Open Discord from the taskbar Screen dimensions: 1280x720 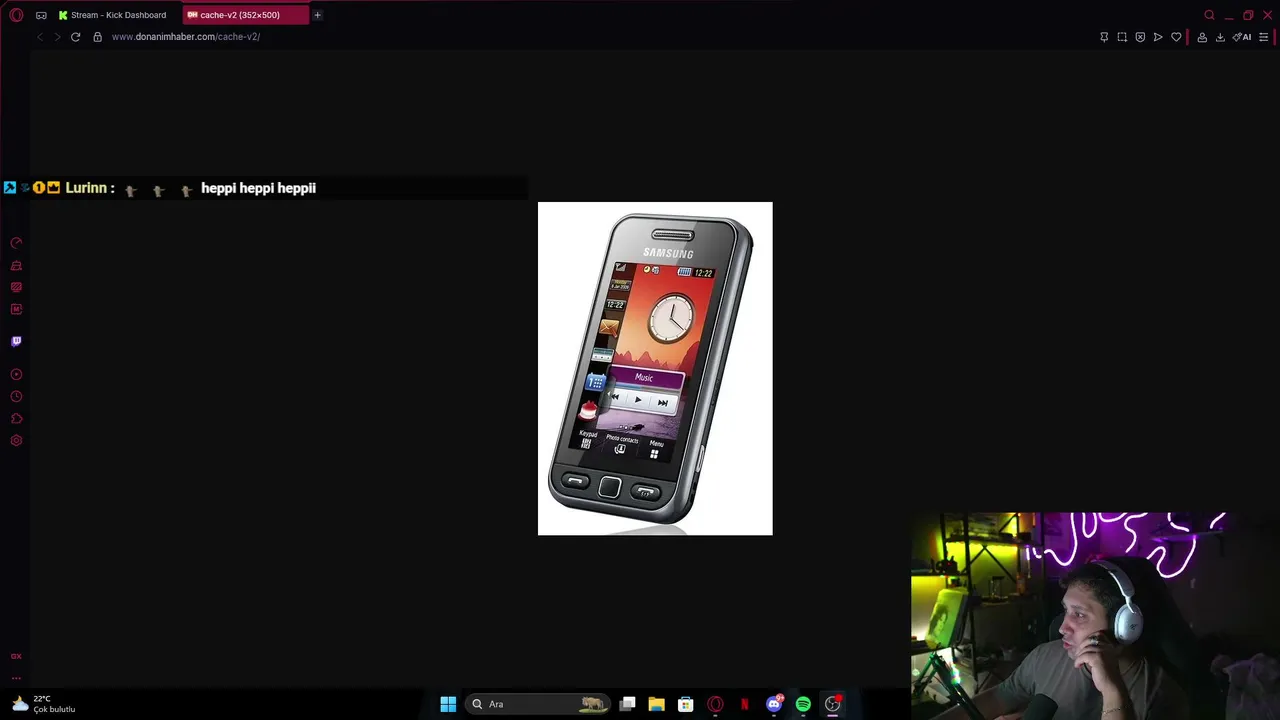click(x=773, y=704)
